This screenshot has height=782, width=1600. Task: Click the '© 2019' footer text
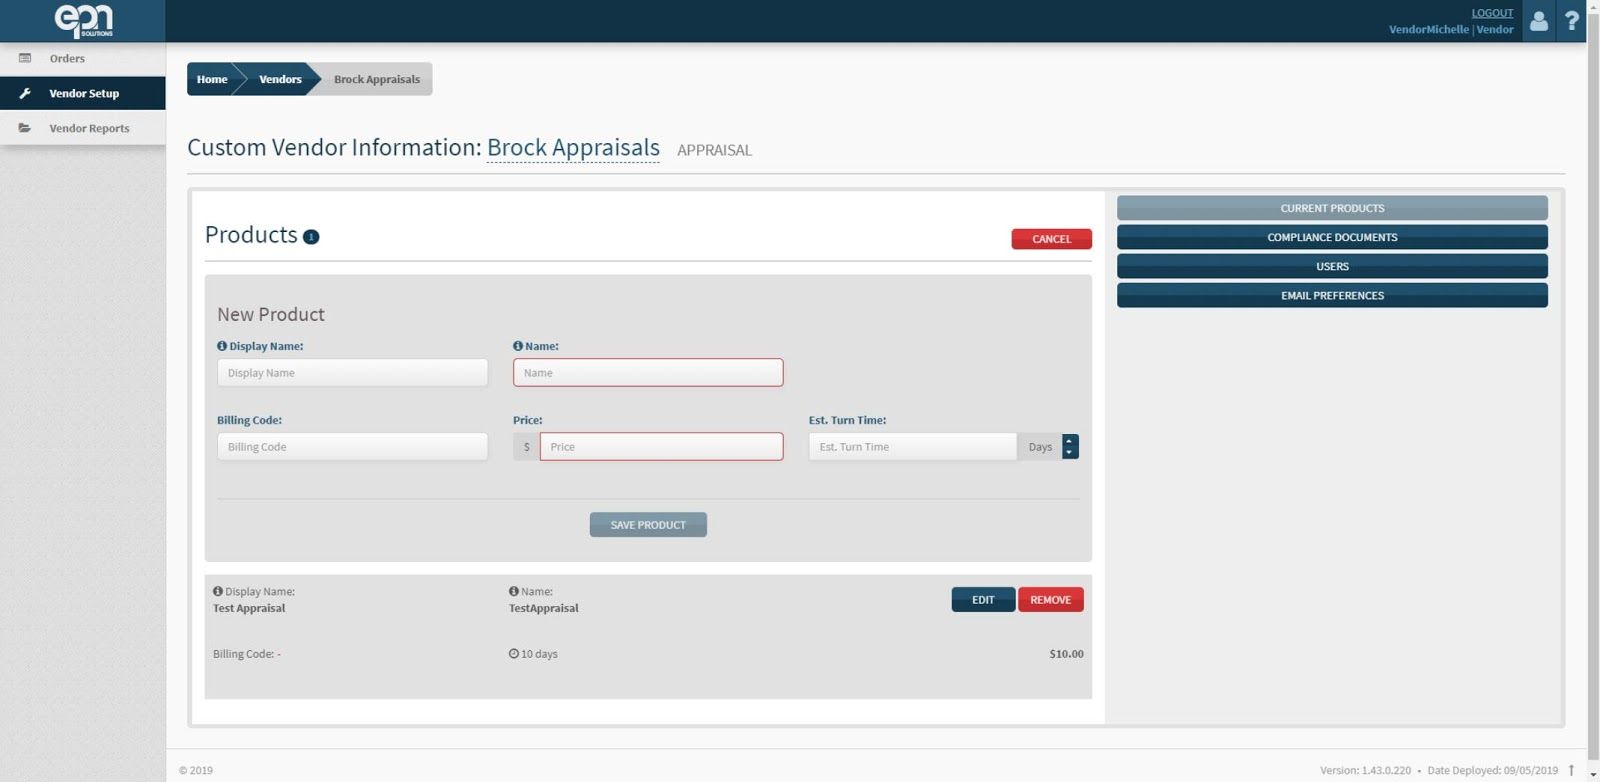click(196, 770)
